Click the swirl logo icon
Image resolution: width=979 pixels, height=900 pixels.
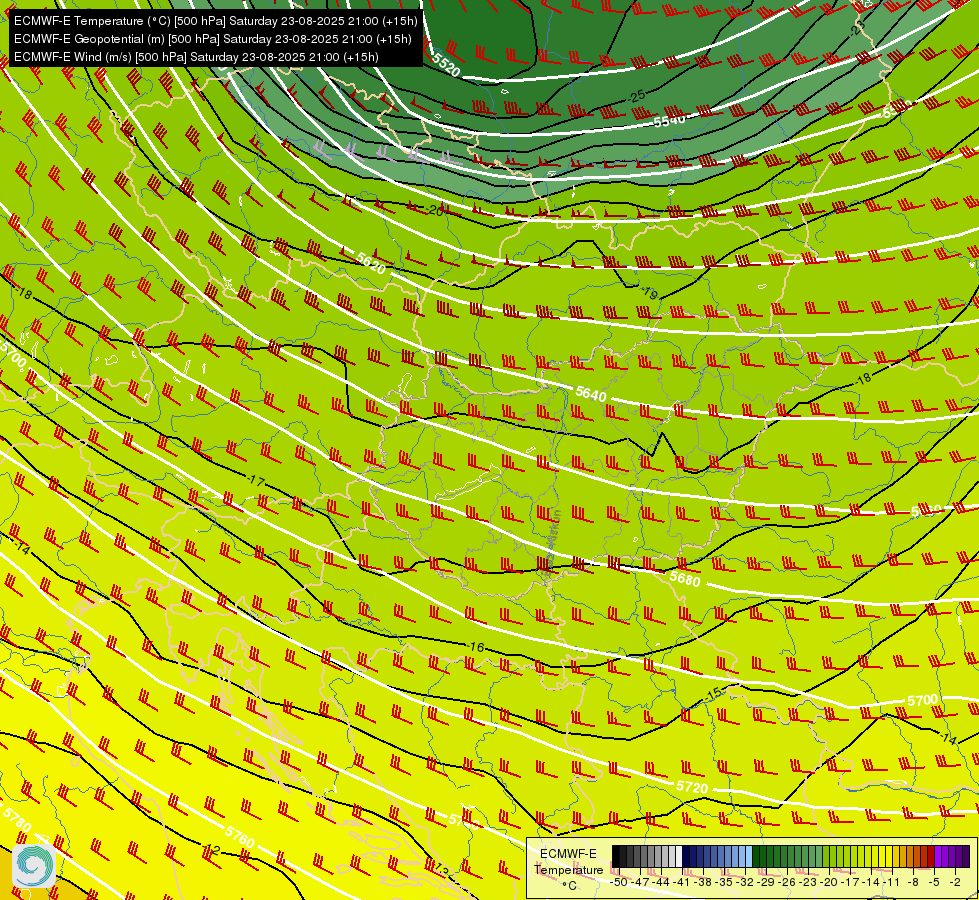(x=34, y=866)
